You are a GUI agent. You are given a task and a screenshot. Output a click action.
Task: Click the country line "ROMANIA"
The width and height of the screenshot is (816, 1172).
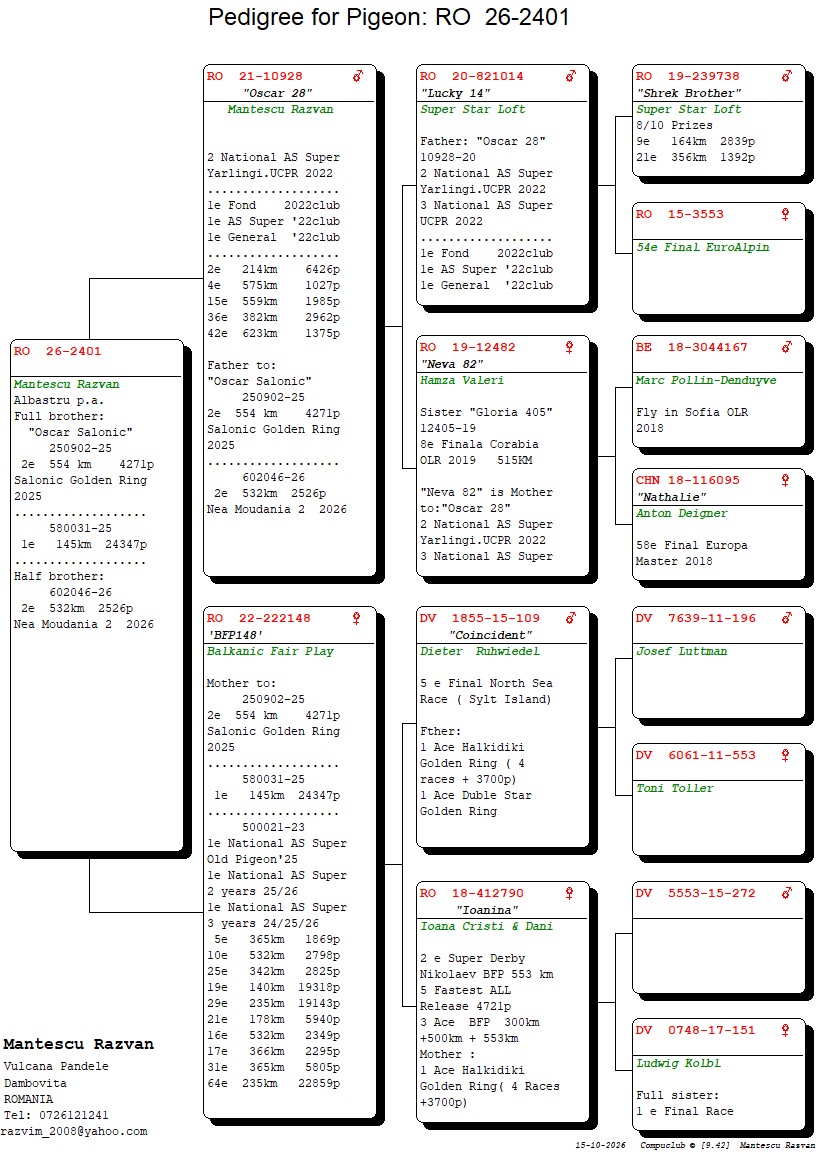(28, 1099)
